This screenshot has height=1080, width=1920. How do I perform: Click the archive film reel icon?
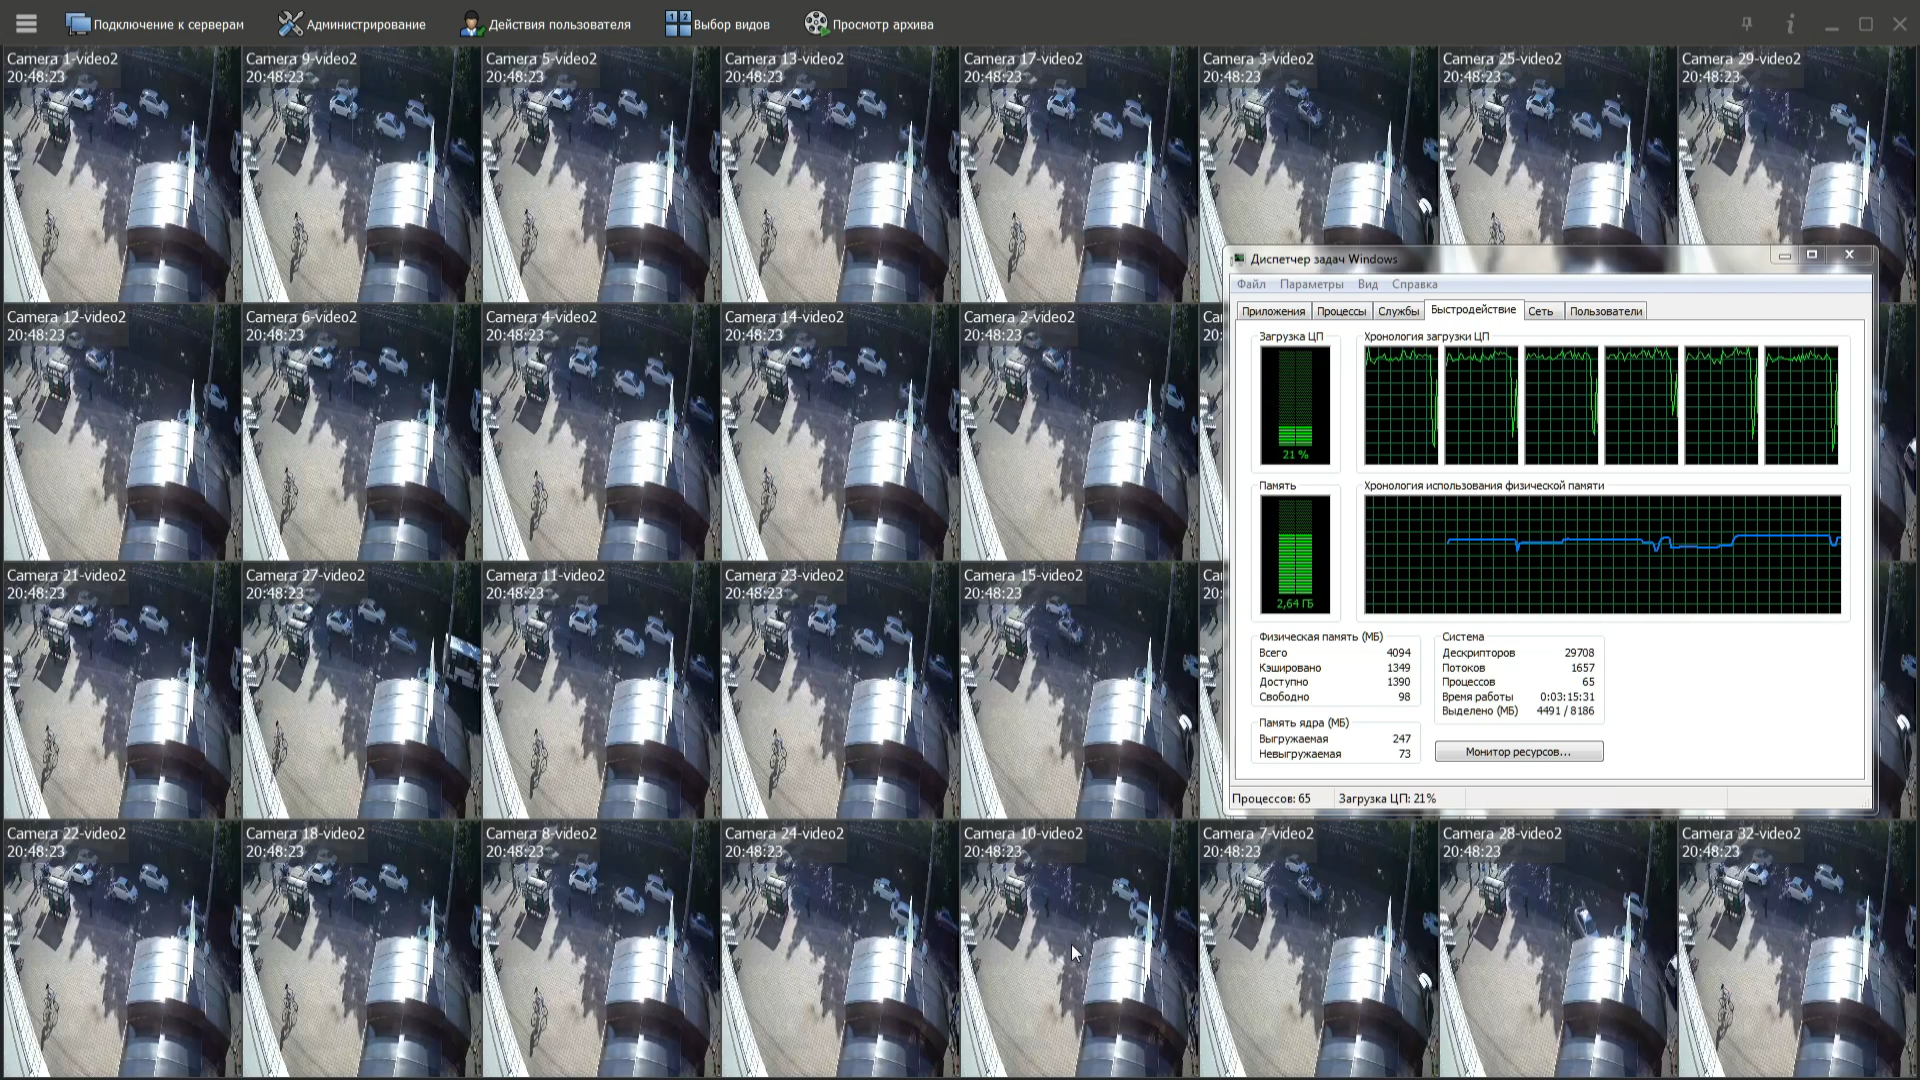816,24
